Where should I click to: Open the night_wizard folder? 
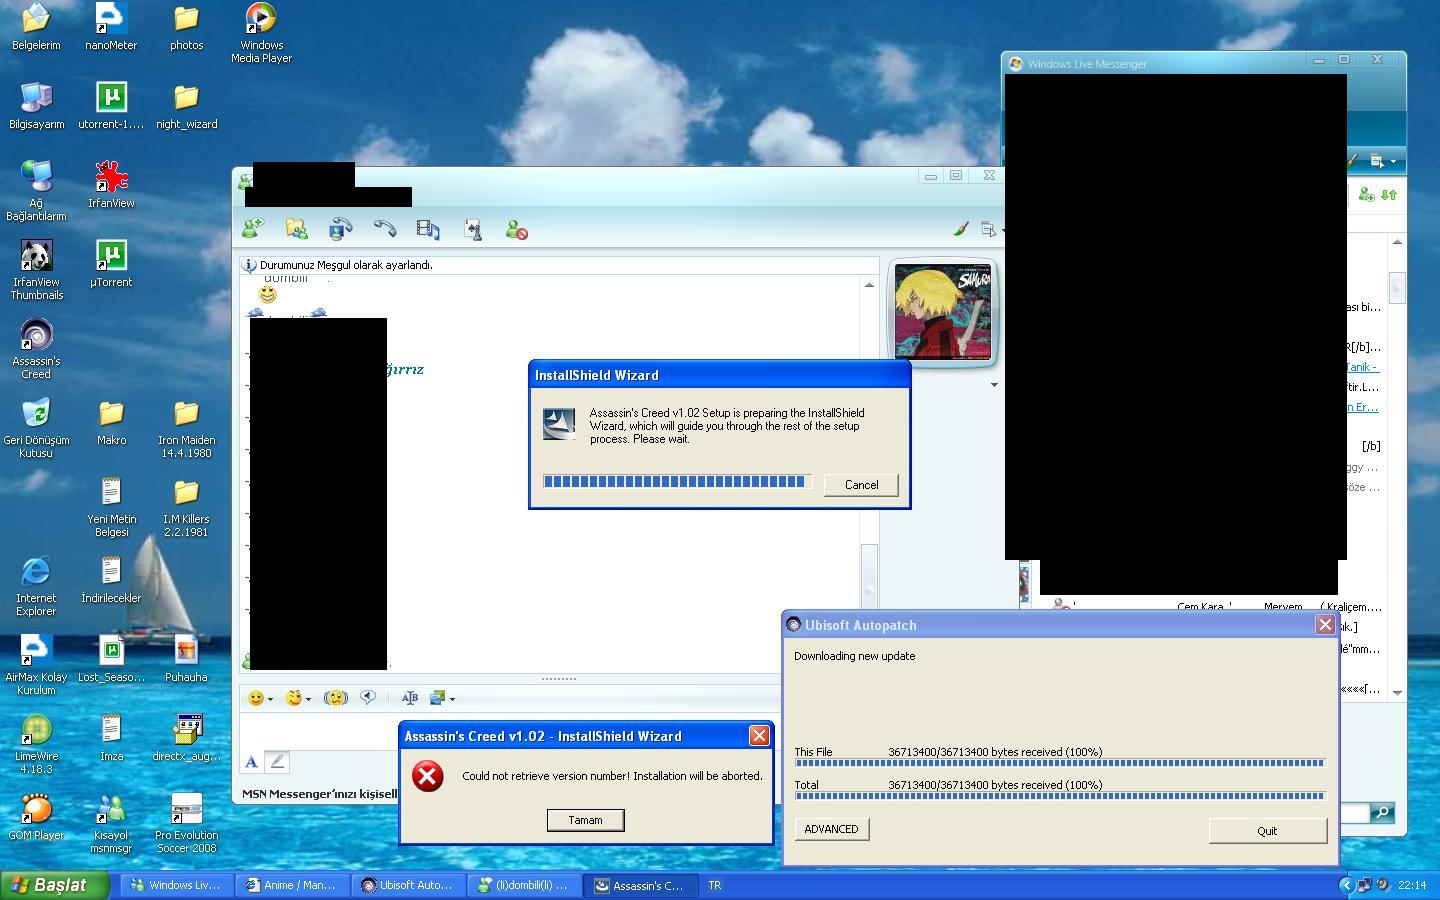coord(186,106)
